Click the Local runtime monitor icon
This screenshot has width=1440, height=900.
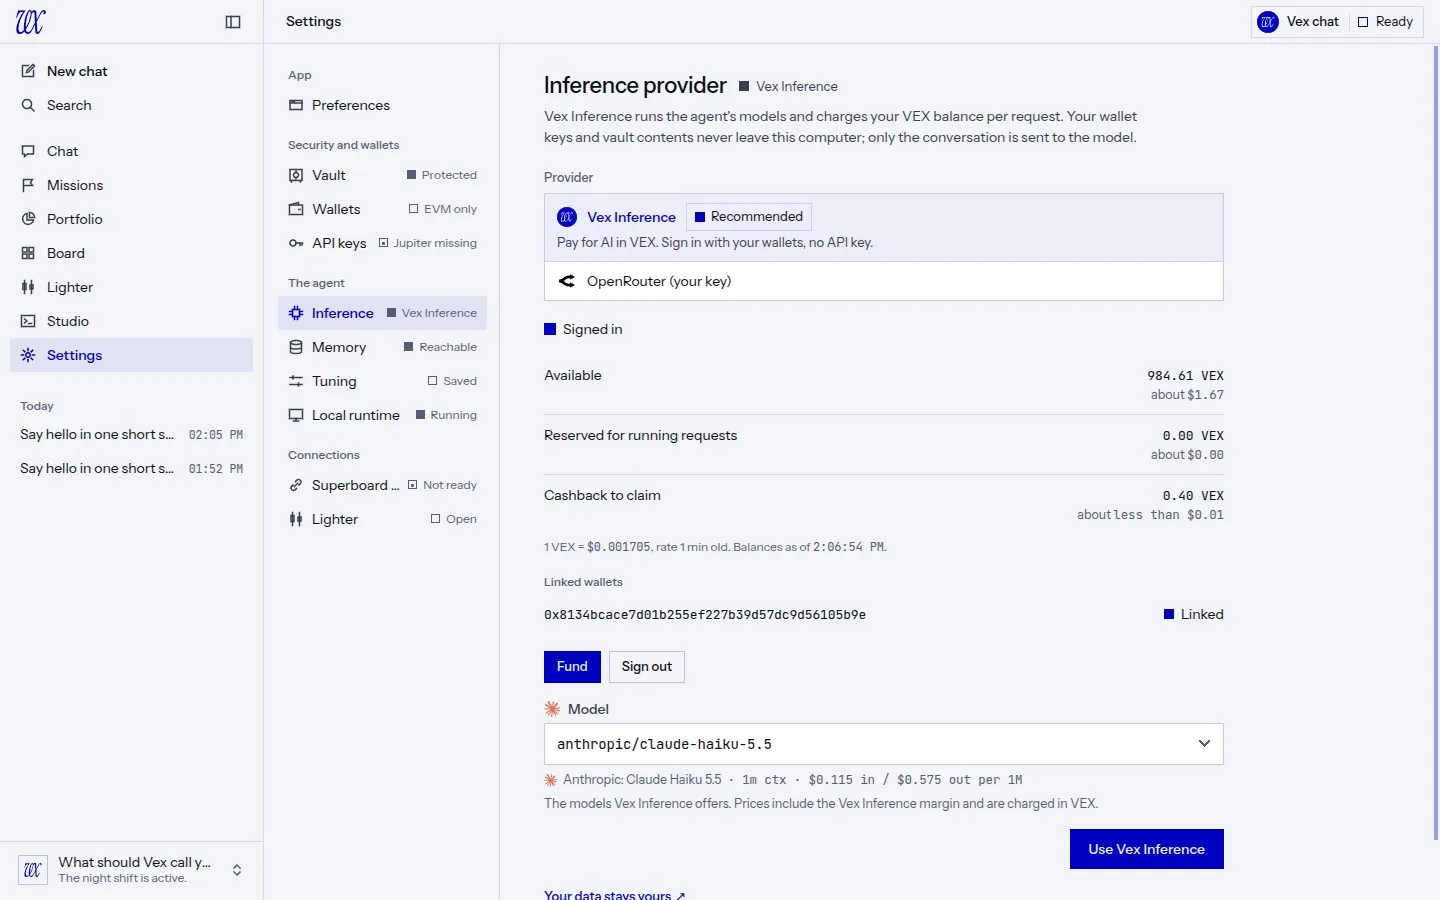(x=296, y=415)
